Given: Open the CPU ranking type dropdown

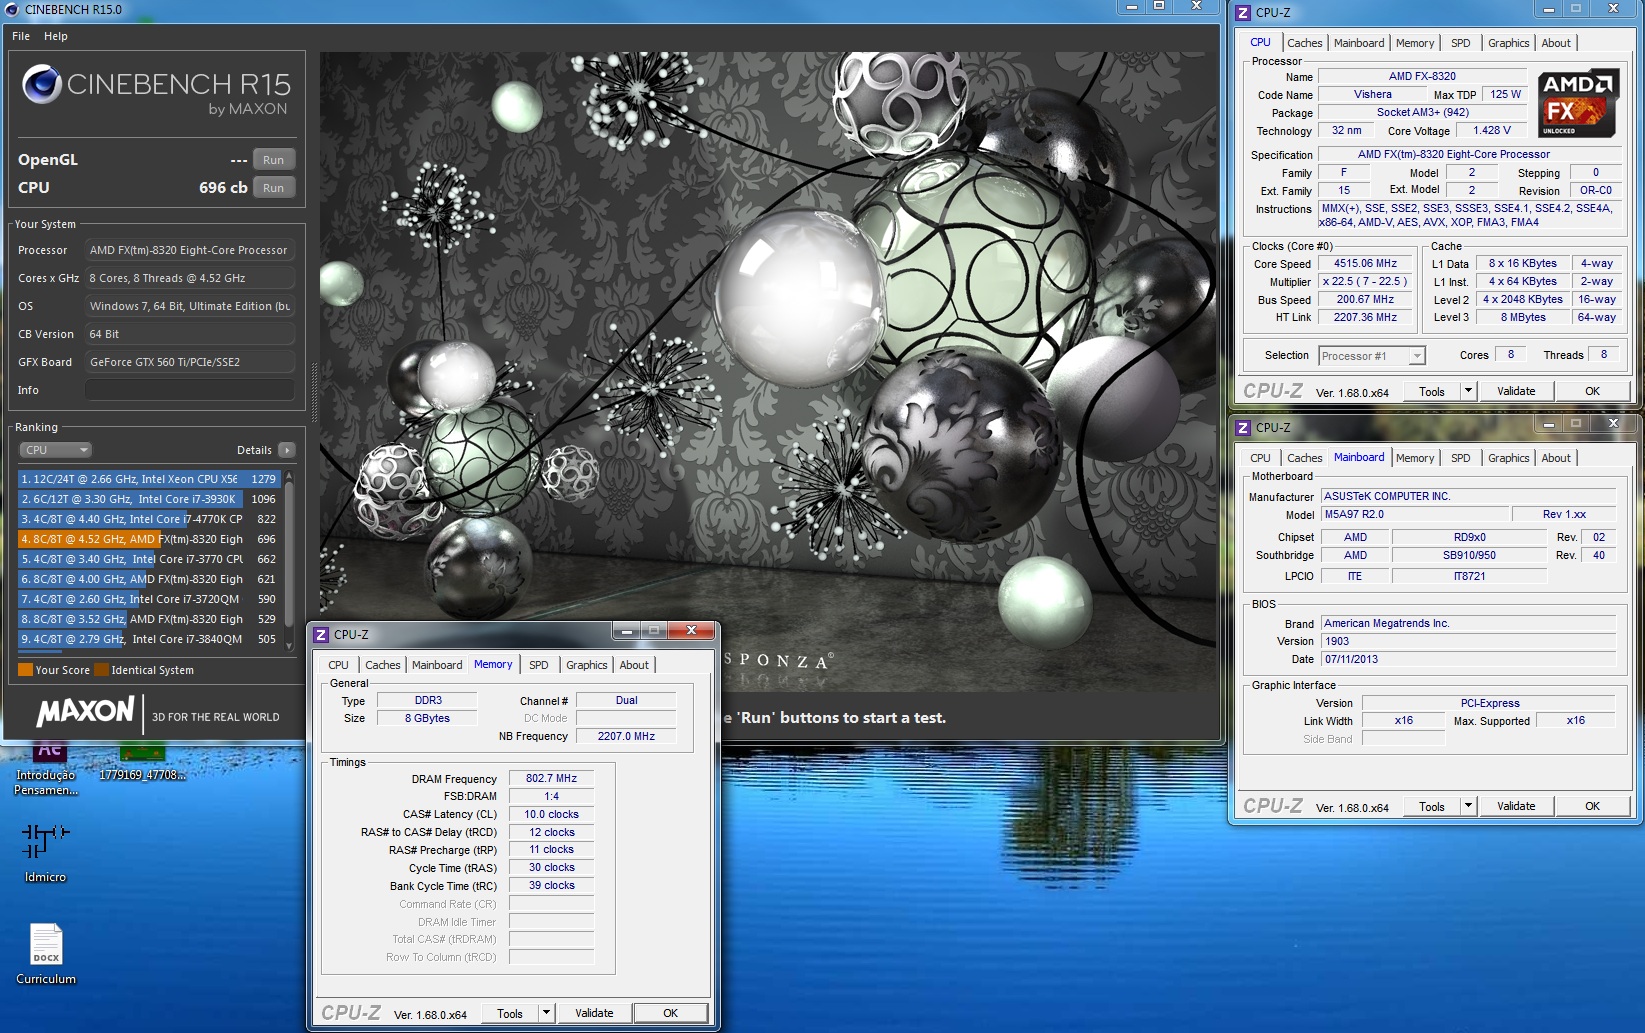Looking at the screenshot, I should tap(56, 450).
